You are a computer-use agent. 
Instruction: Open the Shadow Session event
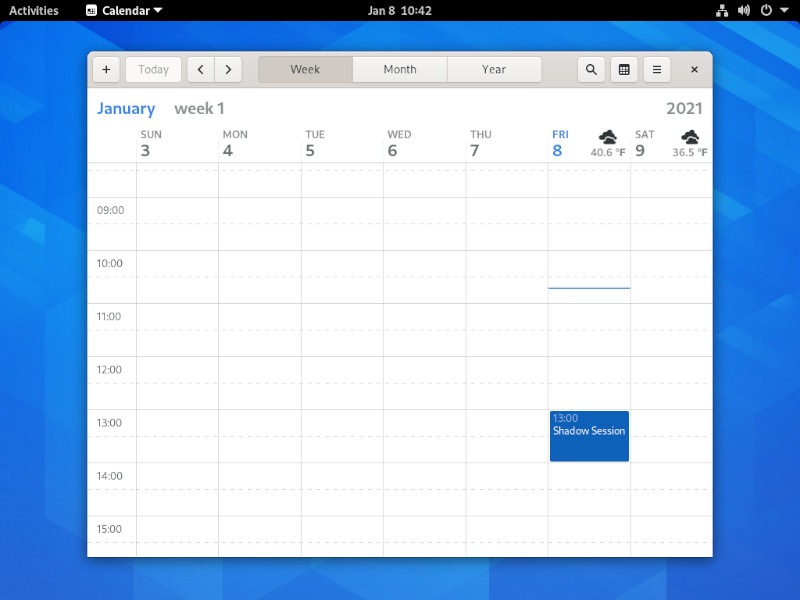pyautogui.click(x=588, y=435)
